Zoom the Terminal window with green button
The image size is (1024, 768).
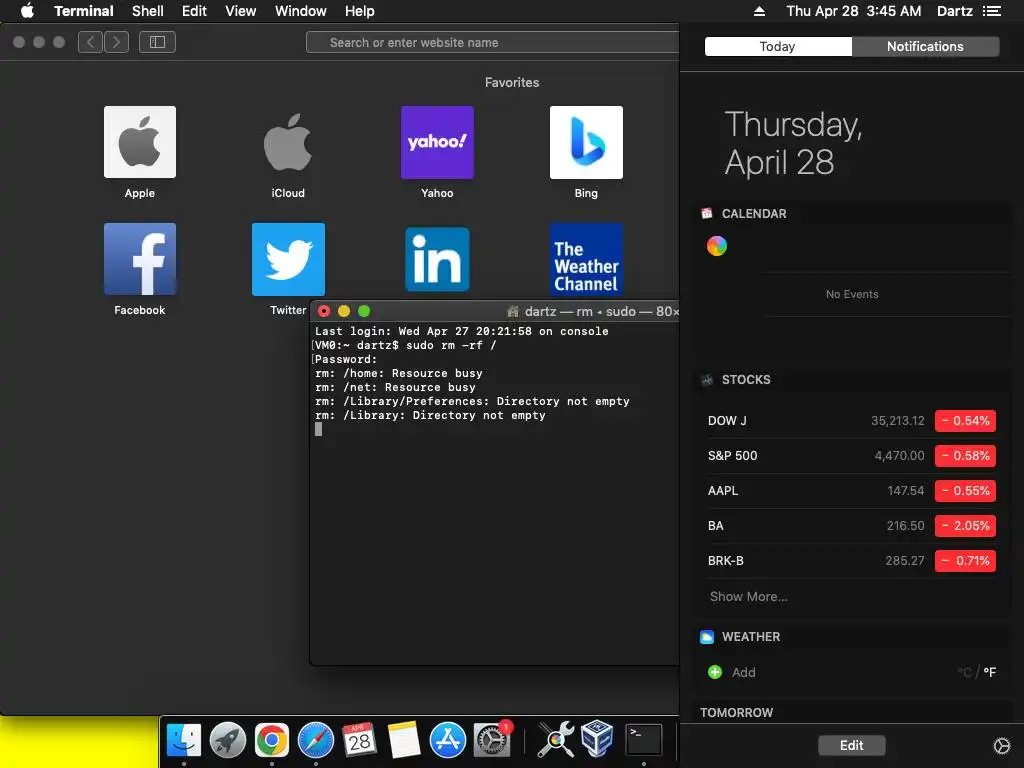pos(364,311)
